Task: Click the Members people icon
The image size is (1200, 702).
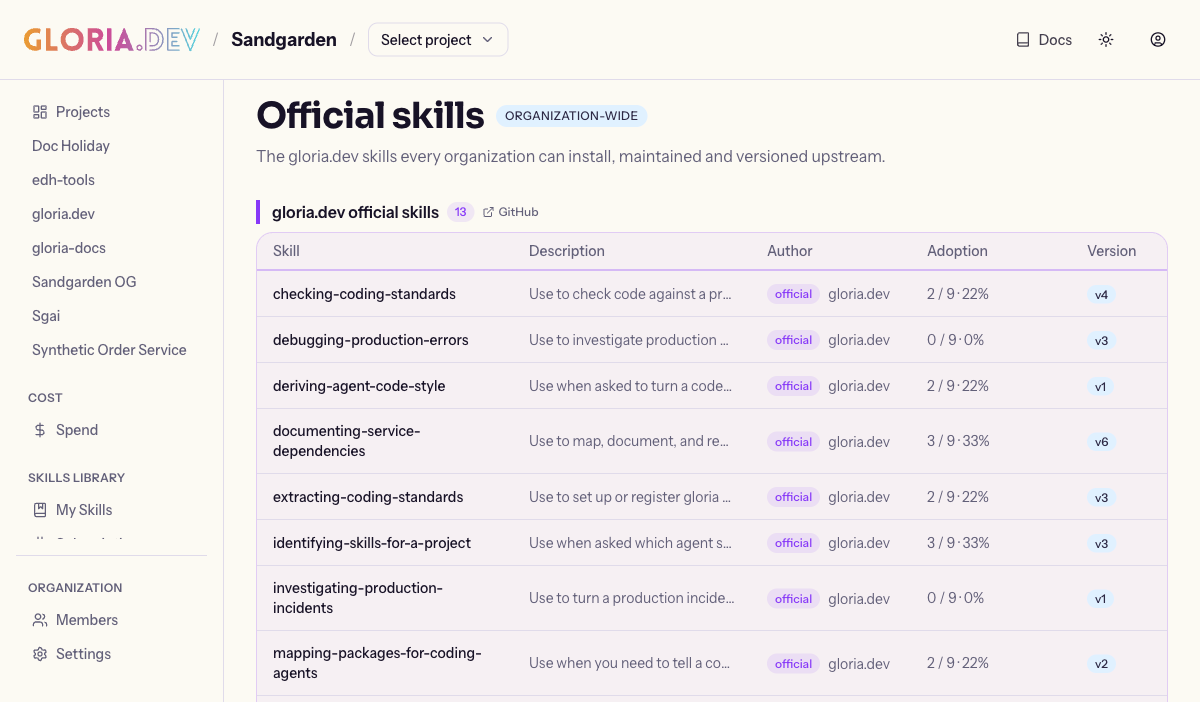Action: pyautogui.click(x=40, y=620)
